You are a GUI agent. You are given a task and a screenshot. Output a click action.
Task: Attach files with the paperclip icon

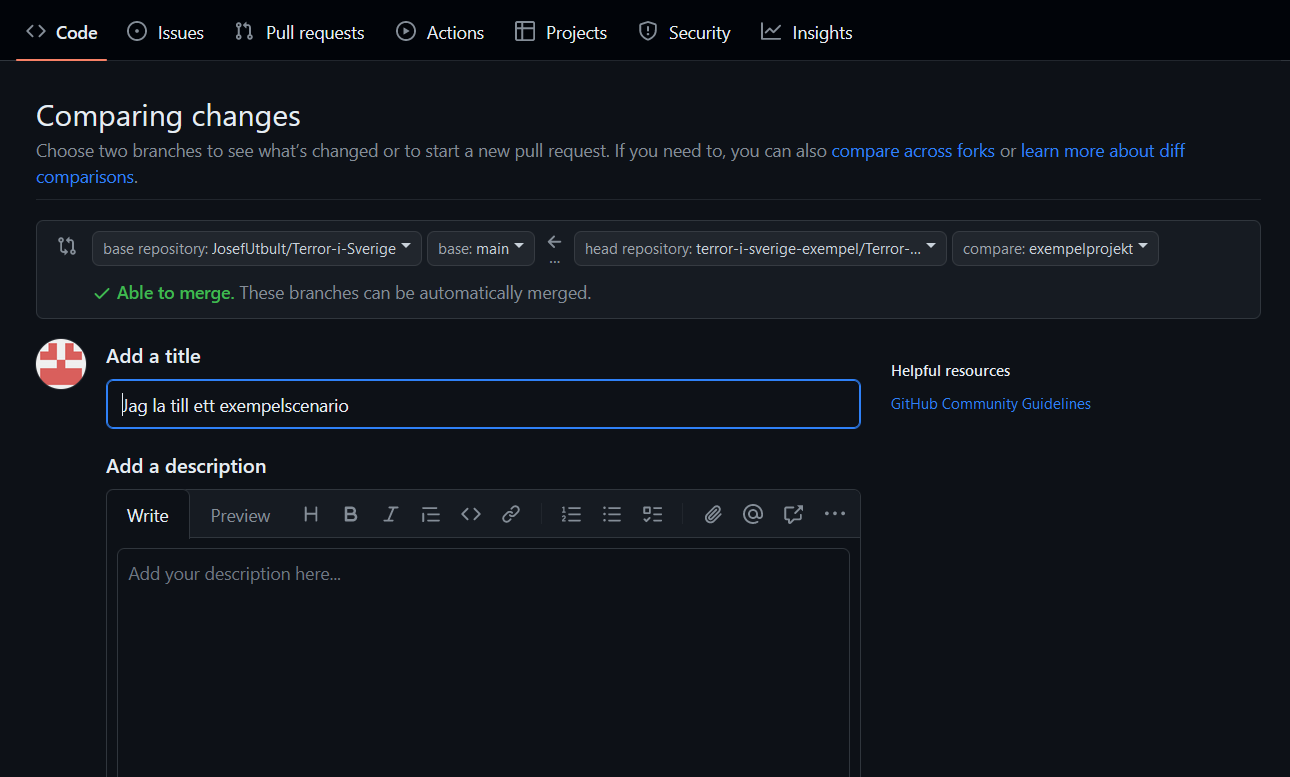713,514
